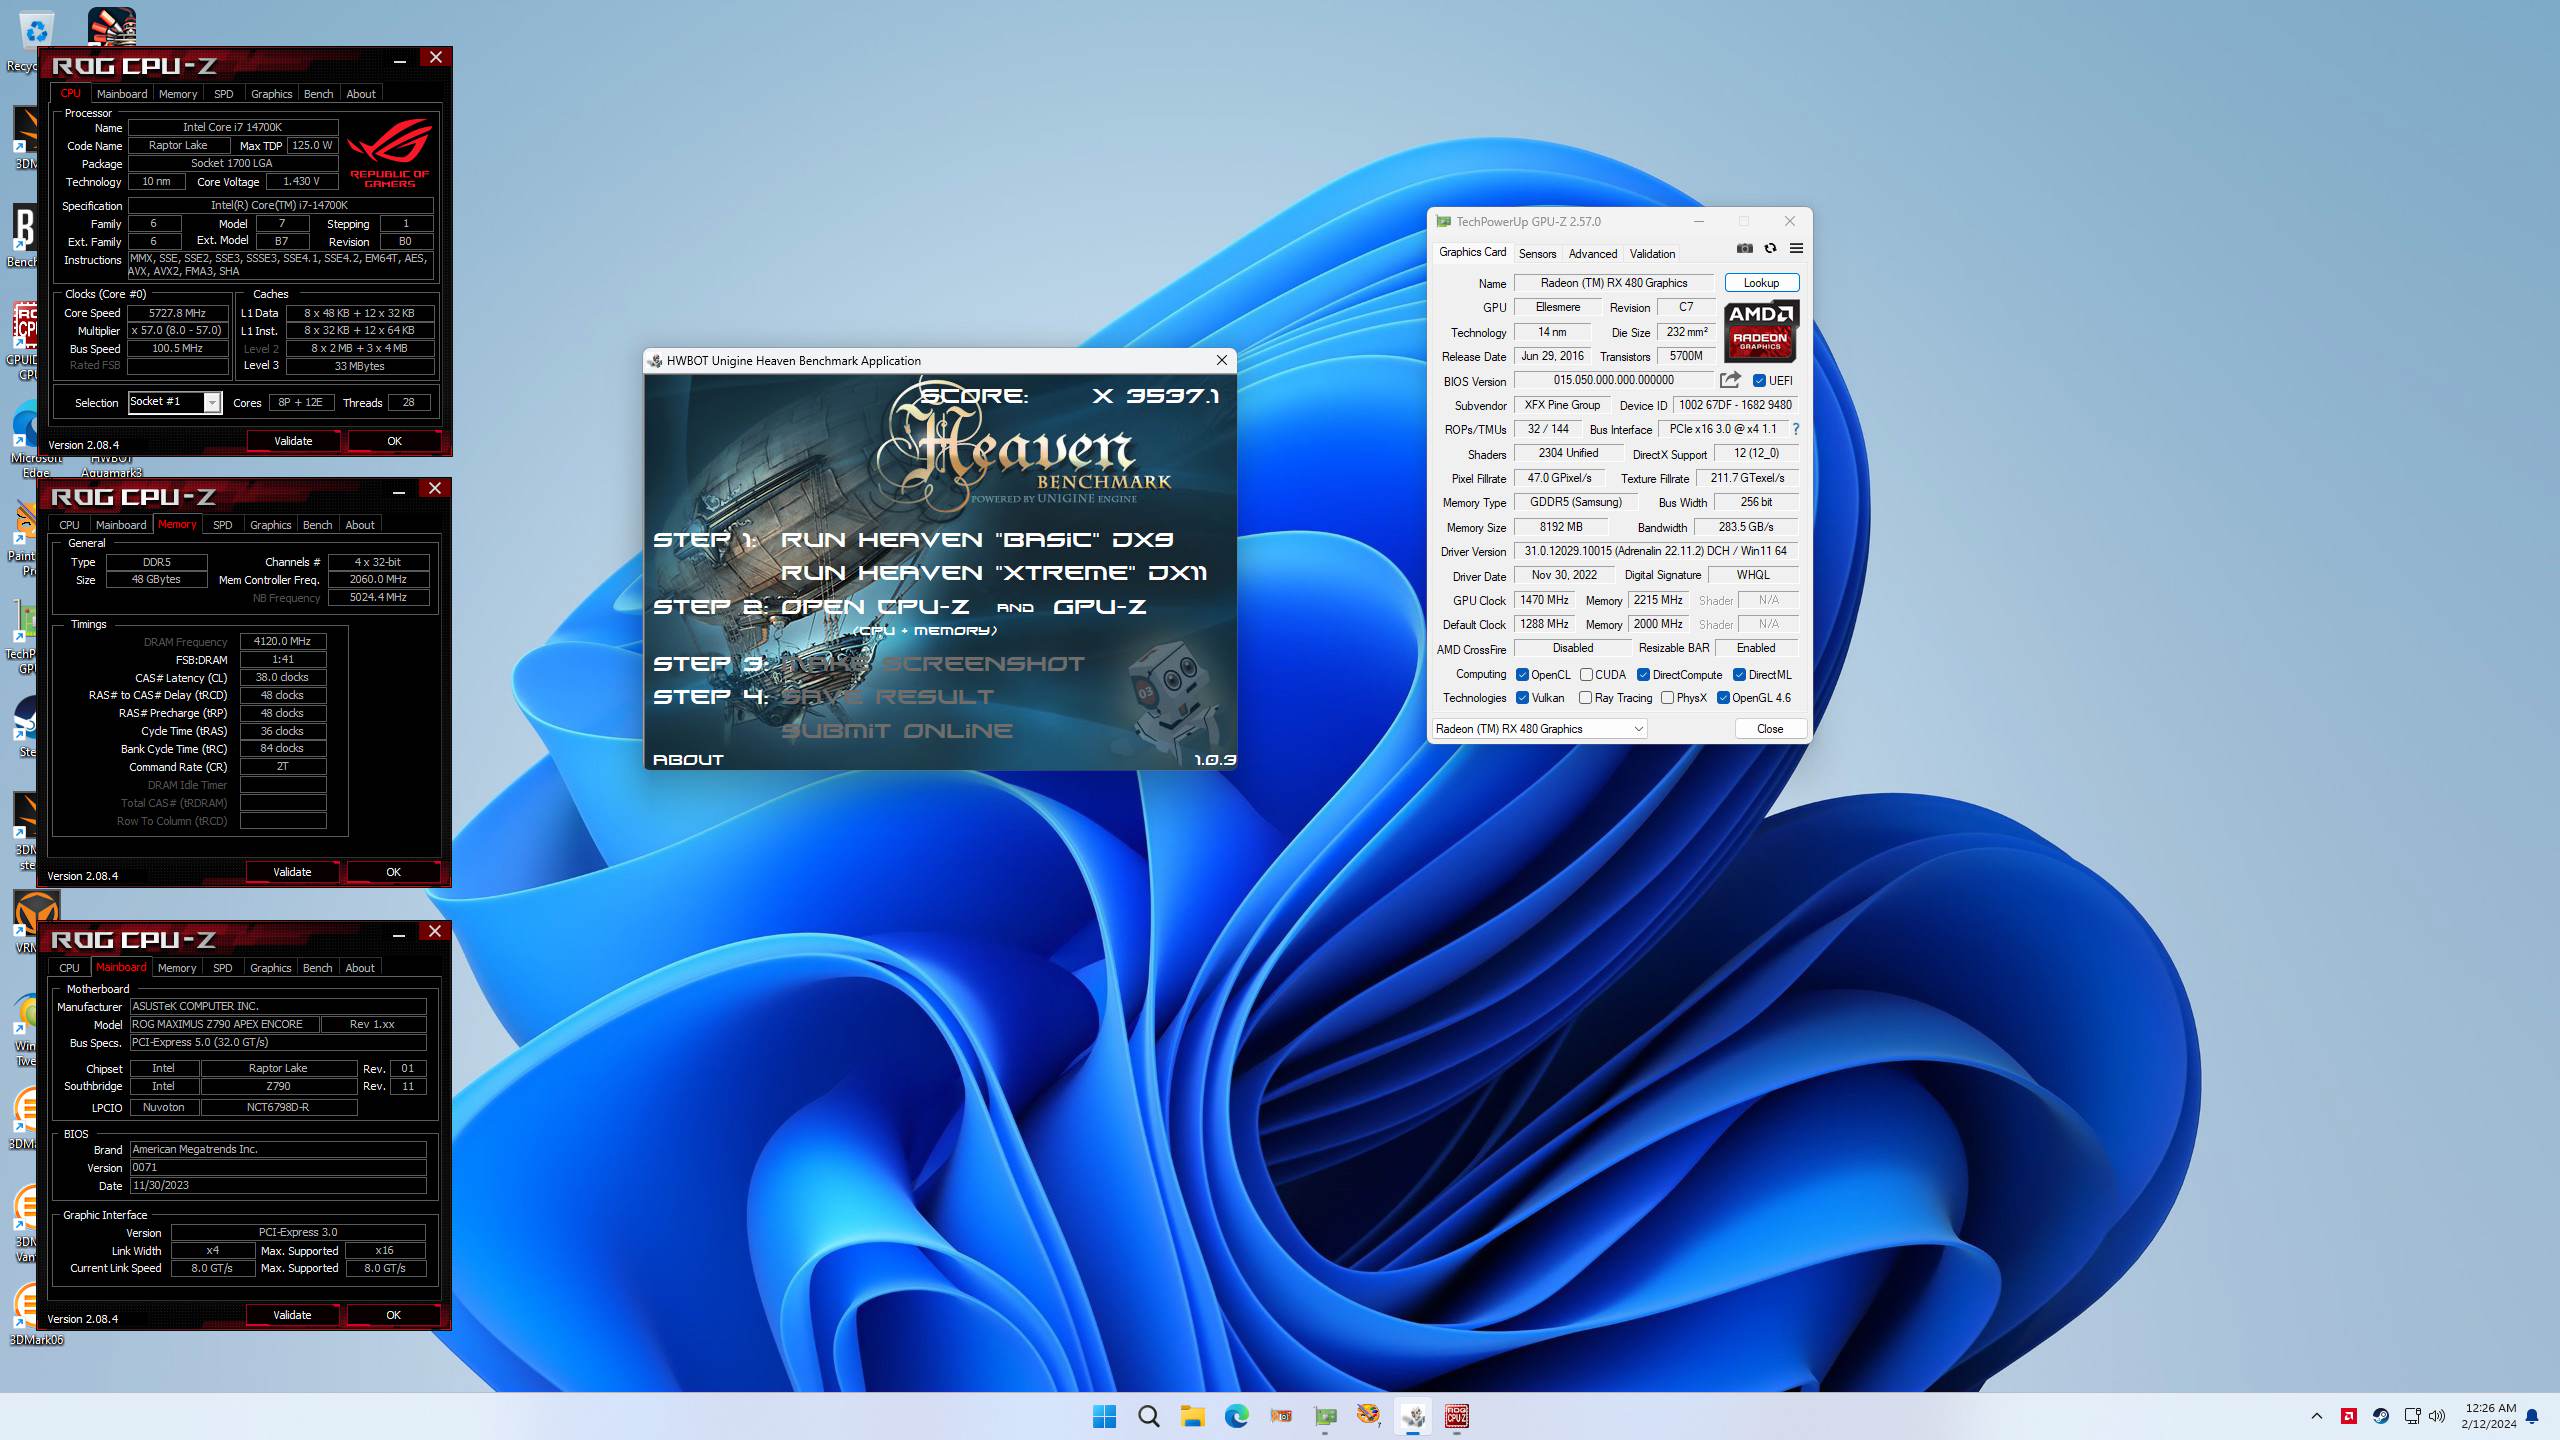Screen dimensions: 2560x1440
Task: Toggle the Vulkan checkbox
Action: [1522, 698]
